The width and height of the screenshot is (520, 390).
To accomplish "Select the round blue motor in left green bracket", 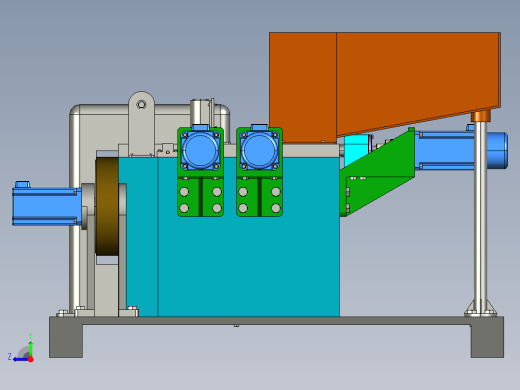I will (x=200, y=149).
